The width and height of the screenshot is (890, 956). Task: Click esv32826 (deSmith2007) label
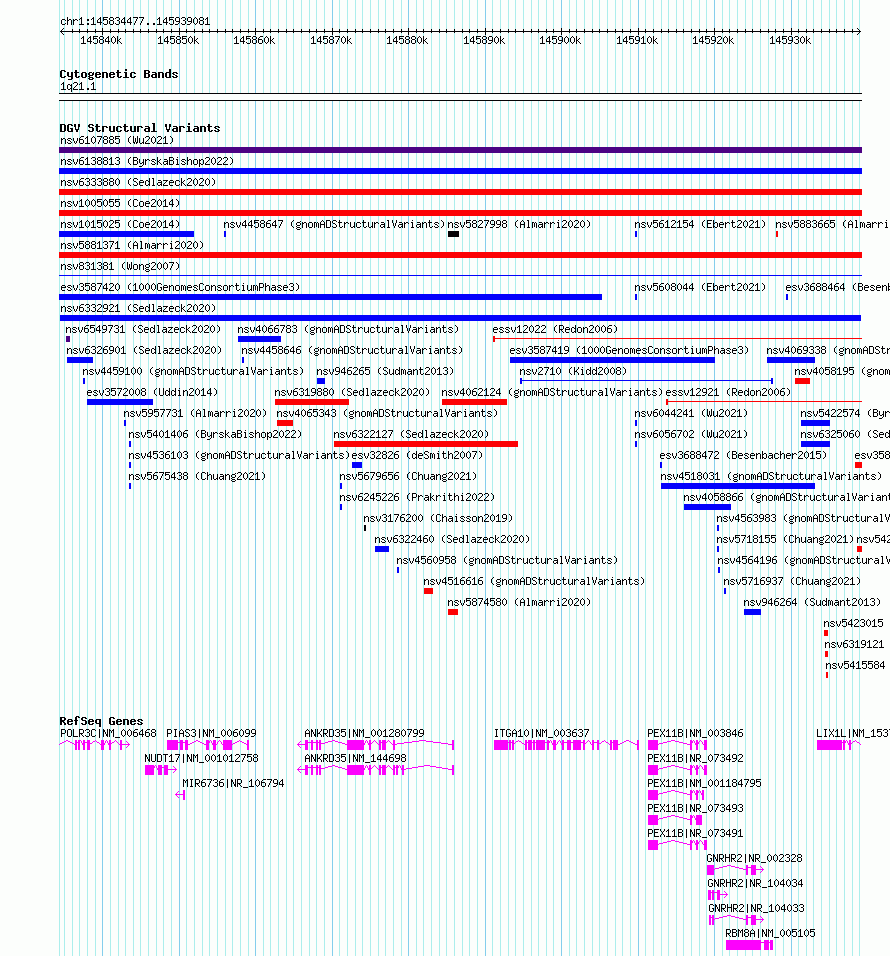[418, 455]
